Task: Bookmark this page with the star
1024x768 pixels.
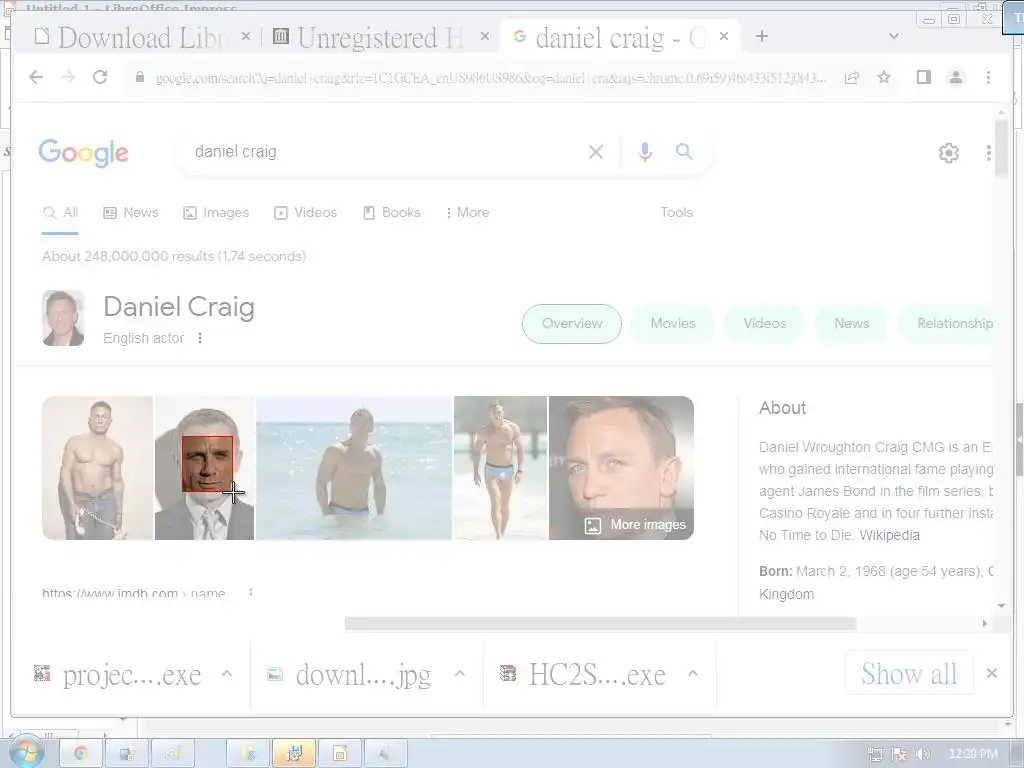Action: point(884,77)
